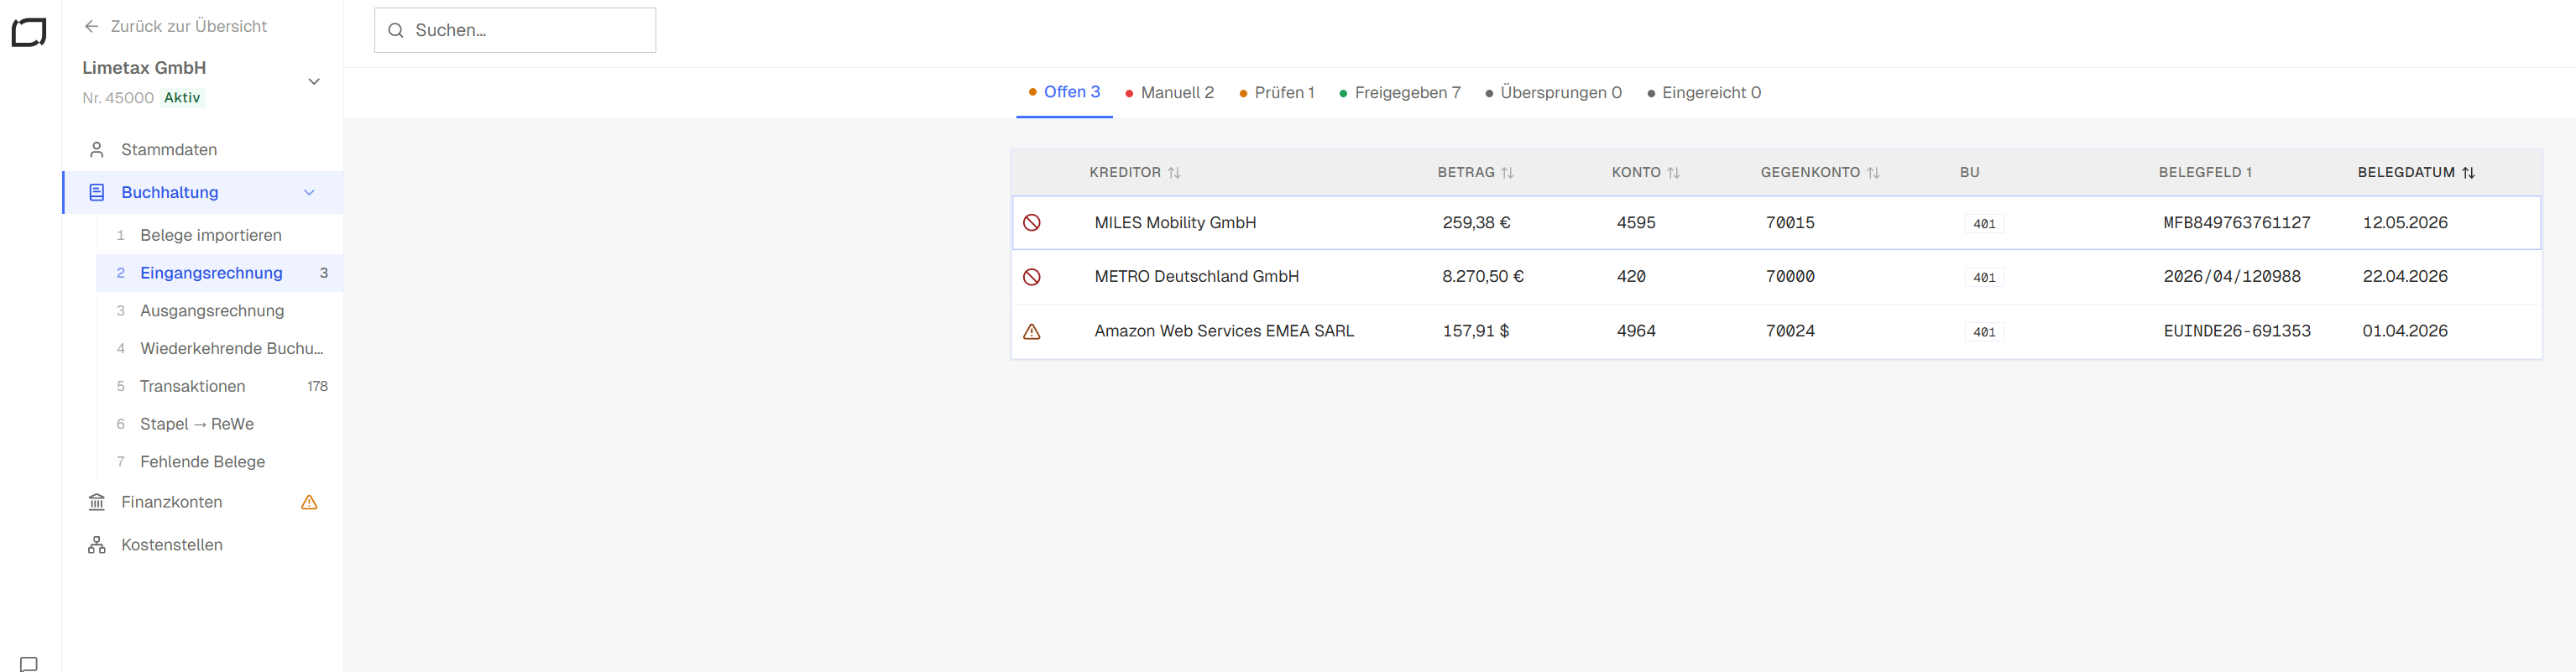Click the BU 401 badge on METRO row
The image size is (2576, 672).
[x=1984, y=278]
